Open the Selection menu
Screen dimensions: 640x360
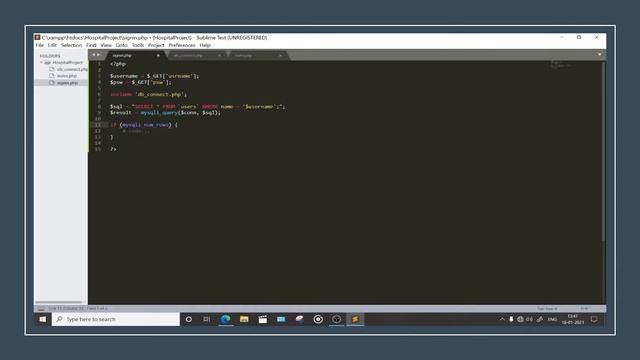[x=71, y=45]
